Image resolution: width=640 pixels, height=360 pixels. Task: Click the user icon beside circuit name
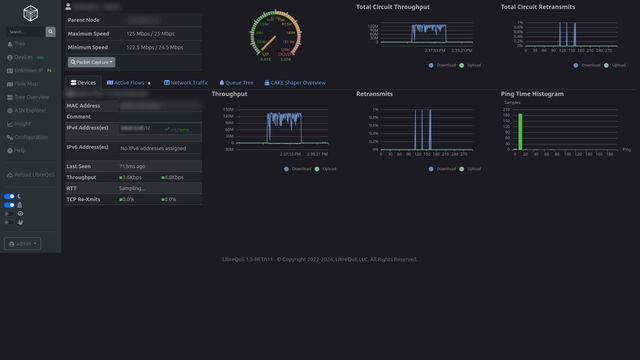[x=68, y=6]
